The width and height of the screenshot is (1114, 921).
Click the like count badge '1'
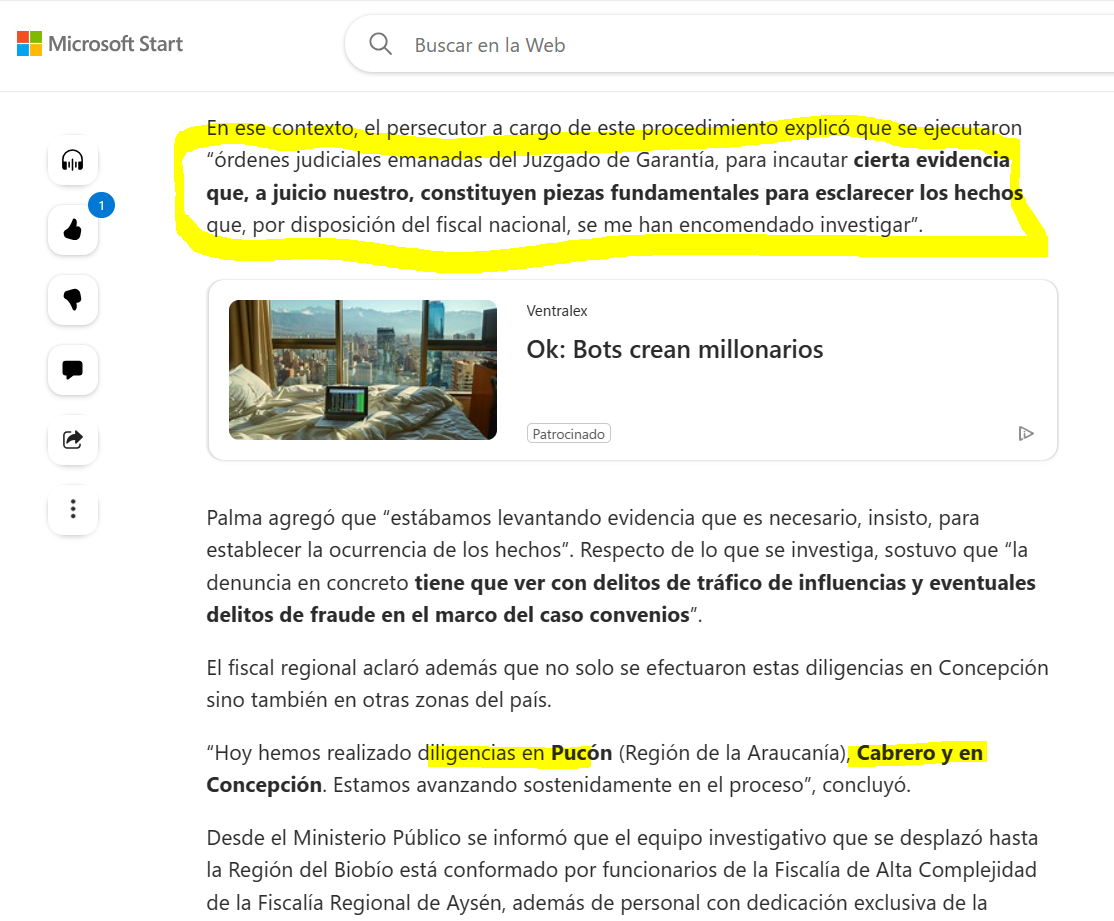102,205
